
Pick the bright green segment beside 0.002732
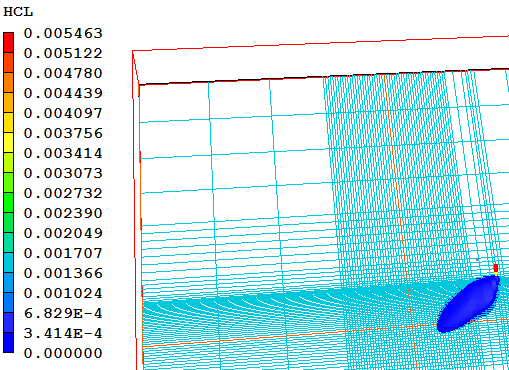click(x=8, y=202)
